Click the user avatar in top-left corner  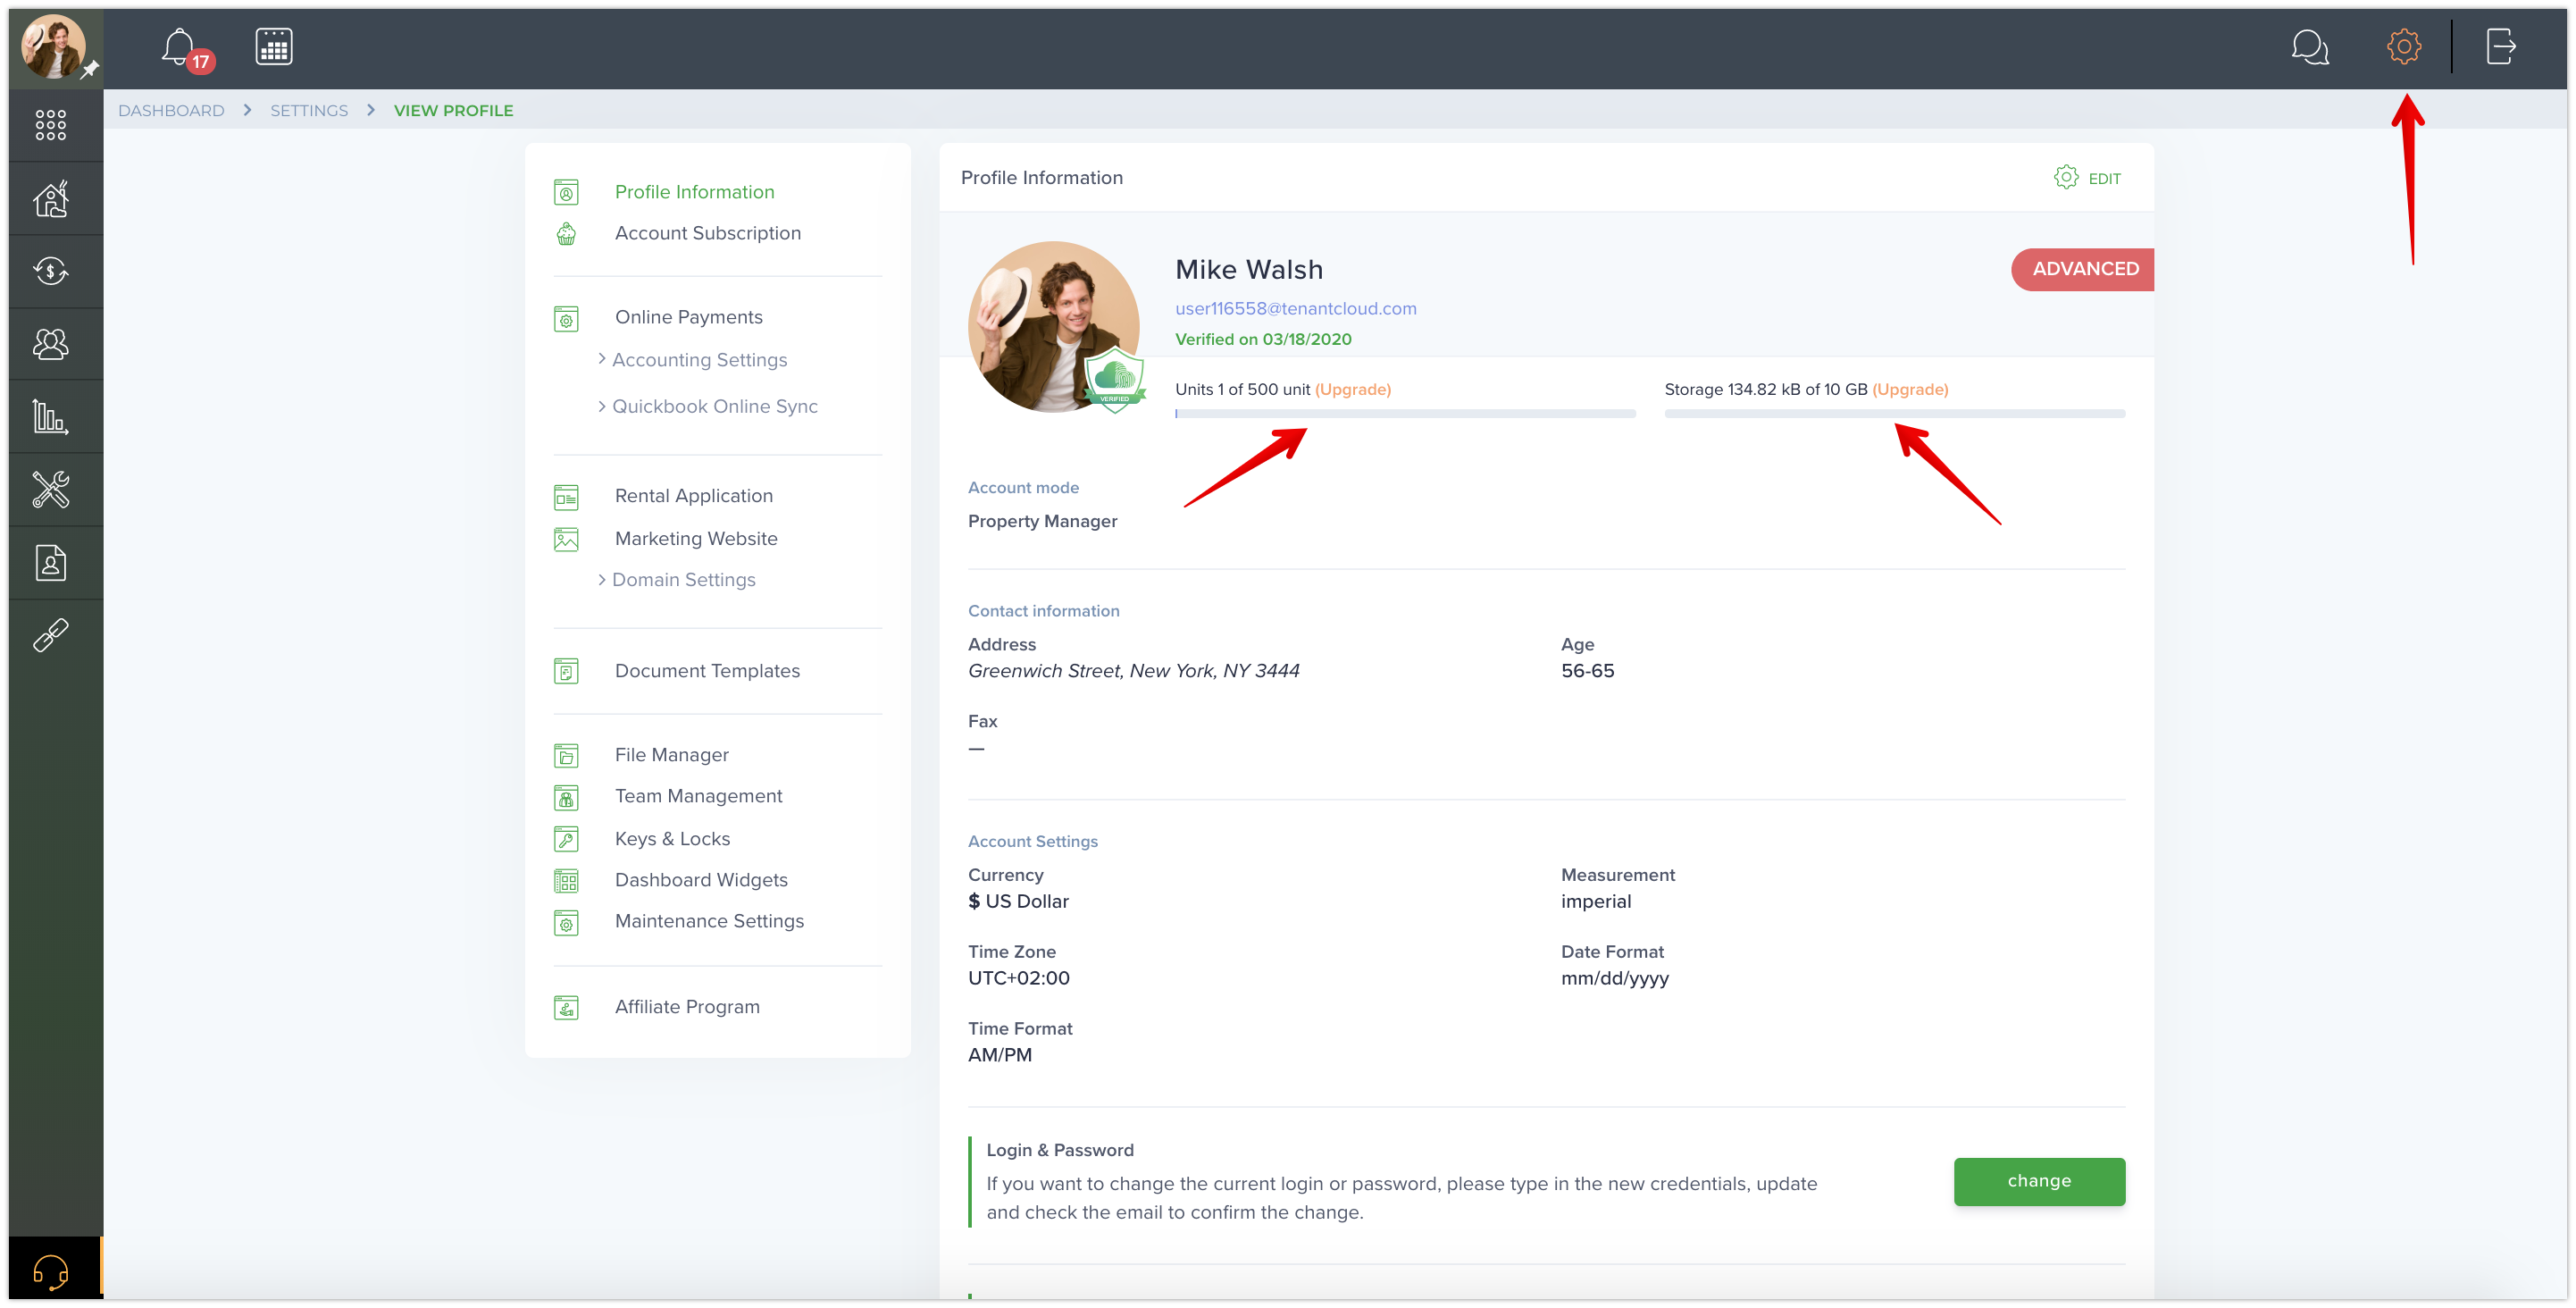coord(54,47)
